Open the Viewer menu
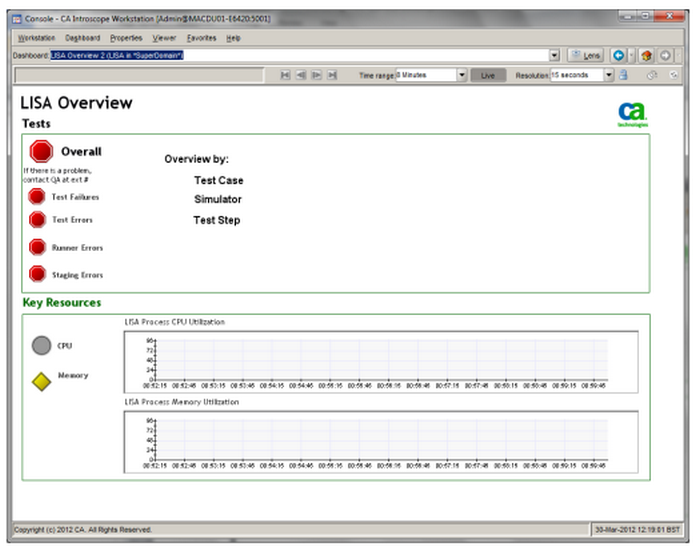Viewport: 700px width, 547px height. (x=164, y=38)
